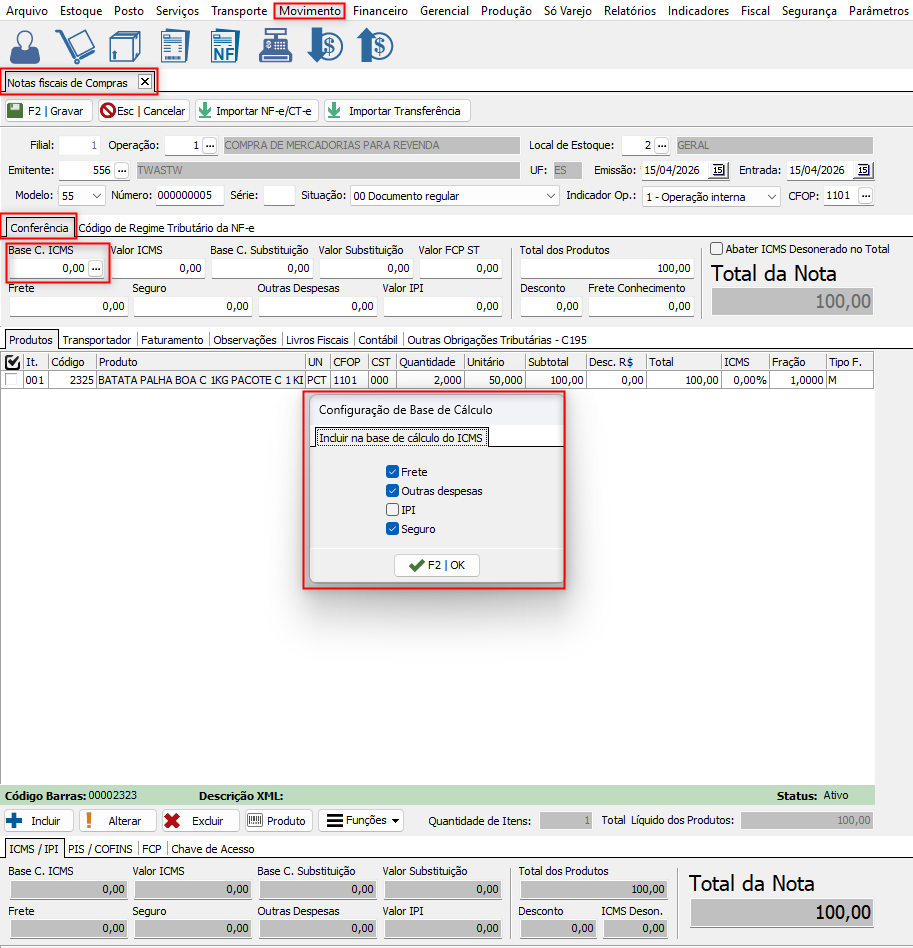Open the NF invoice toolbar icon
The width and height of the screenshot is (913, 948).
[225, 46]
